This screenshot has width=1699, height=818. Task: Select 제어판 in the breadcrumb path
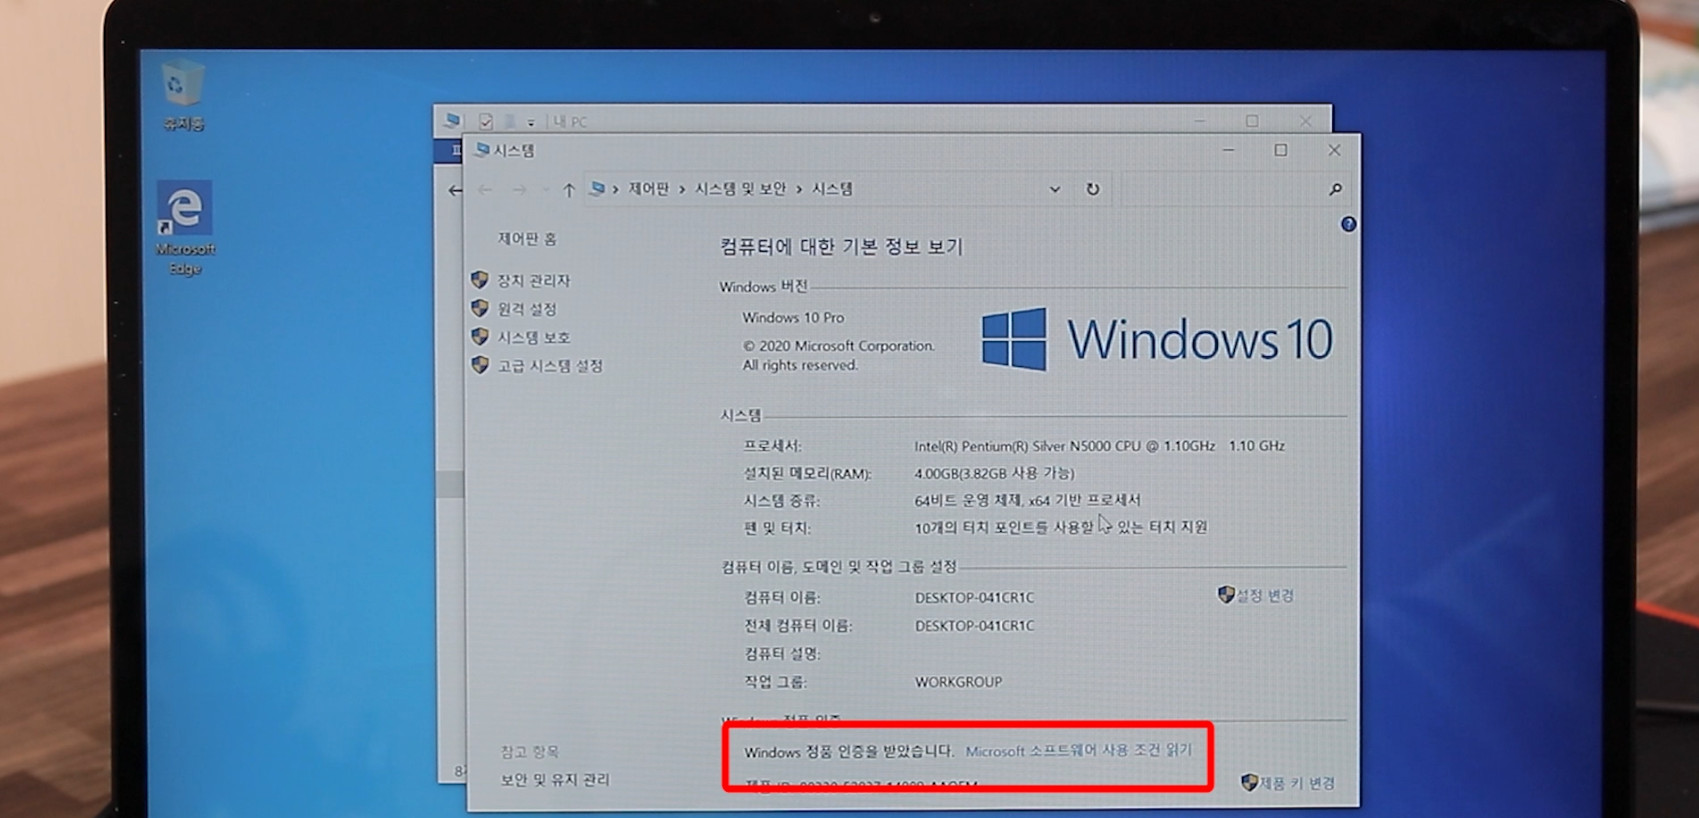[x=649, y=189]
